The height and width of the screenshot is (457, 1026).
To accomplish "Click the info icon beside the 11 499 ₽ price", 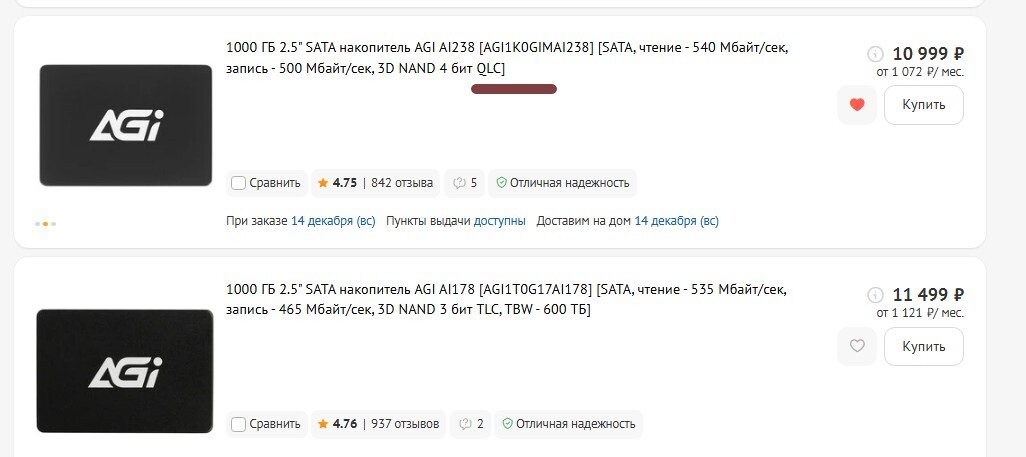I will [876, 295].
